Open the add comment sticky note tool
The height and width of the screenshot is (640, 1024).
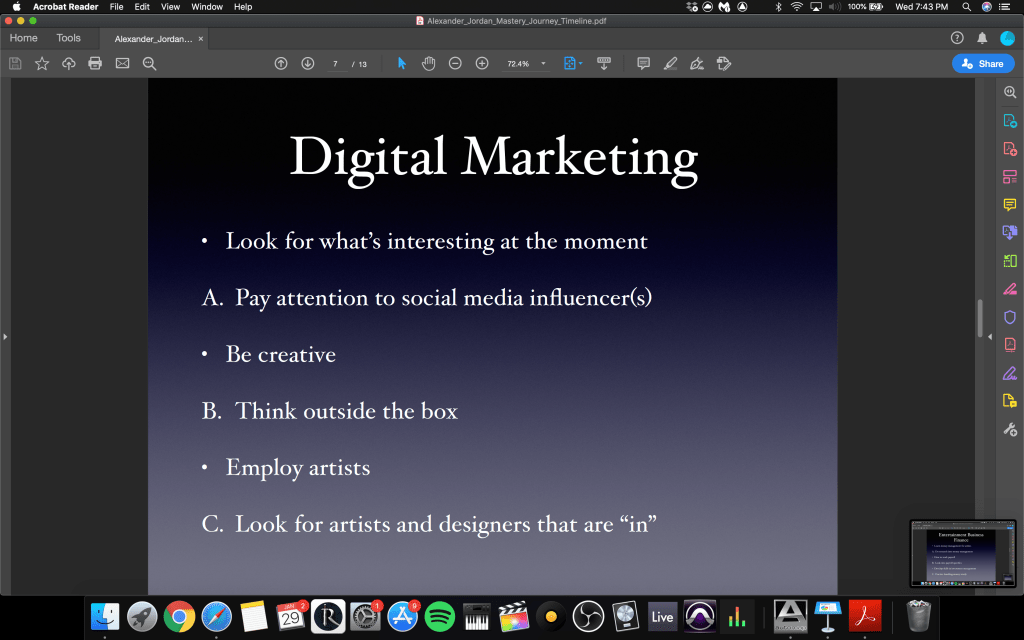643,63
